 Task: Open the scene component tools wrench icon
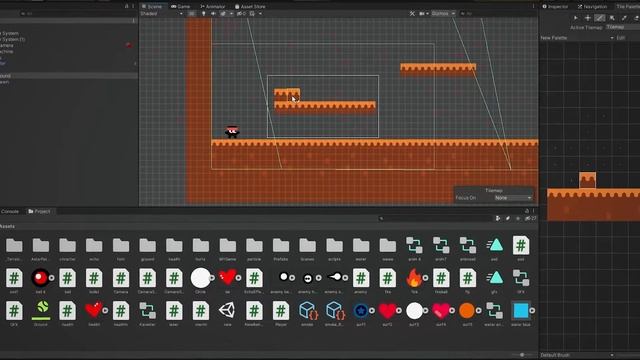[x=412, y=13]
